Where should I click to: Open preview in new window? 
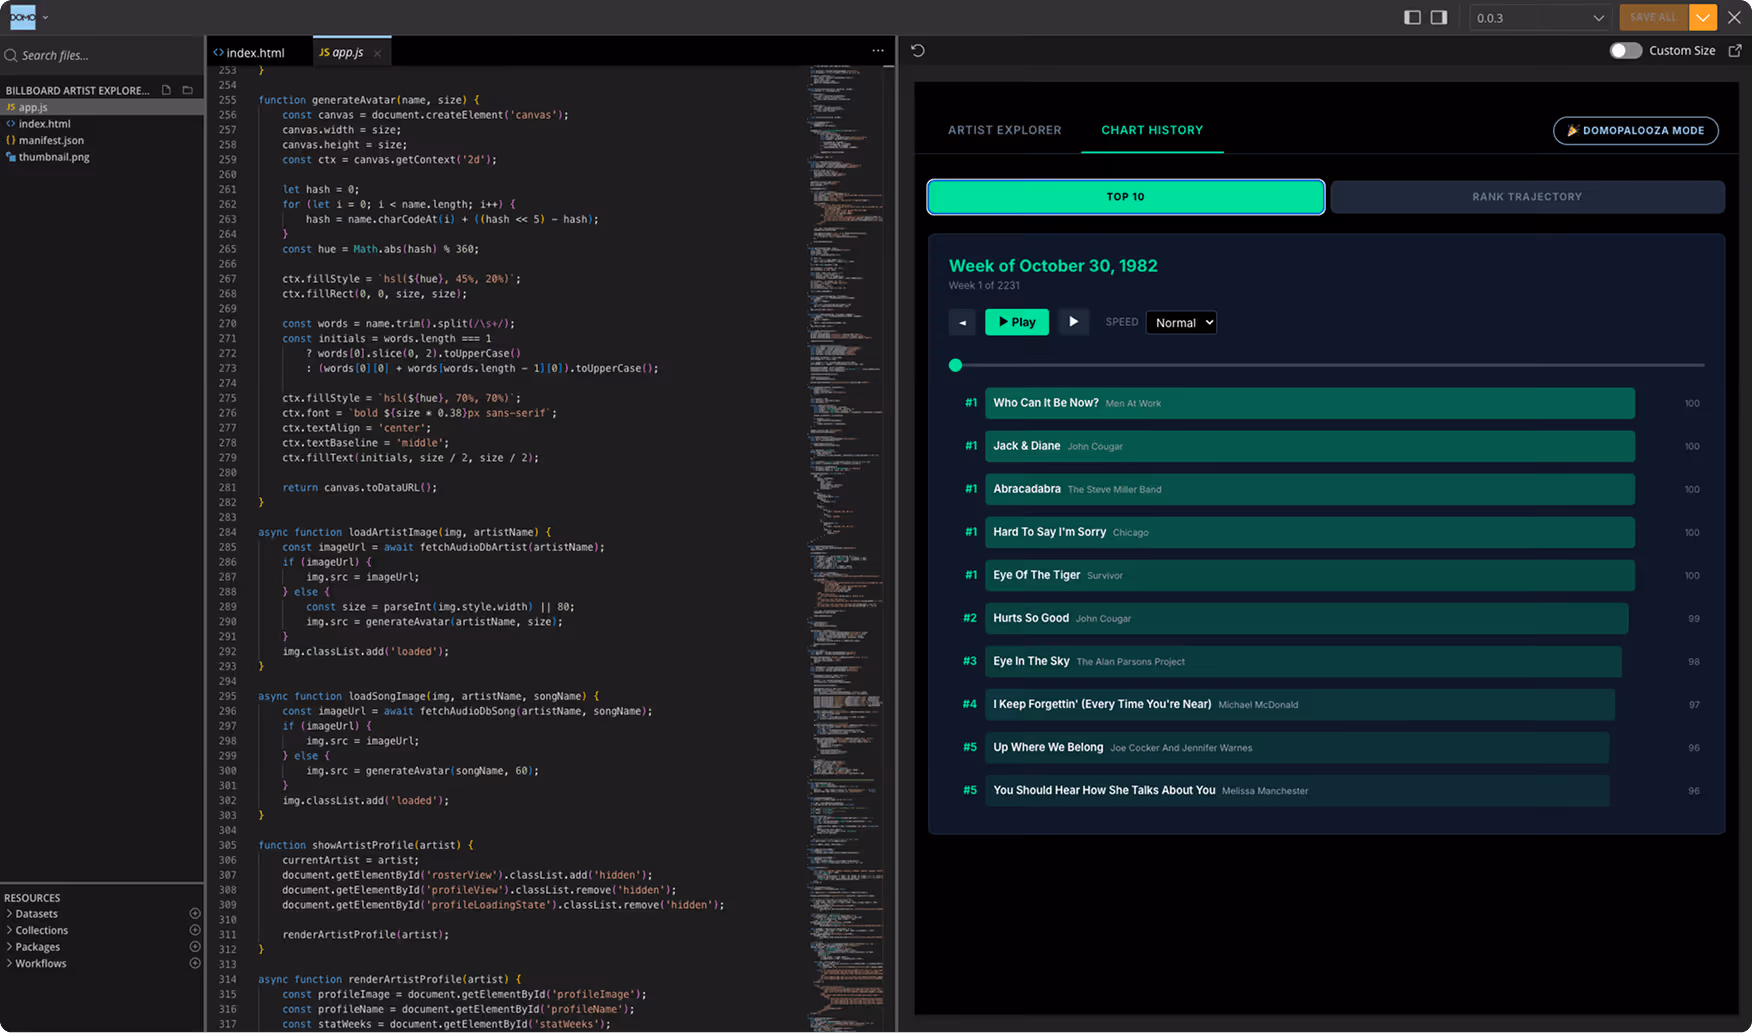pyautogui.click(x=1735, y=50)
